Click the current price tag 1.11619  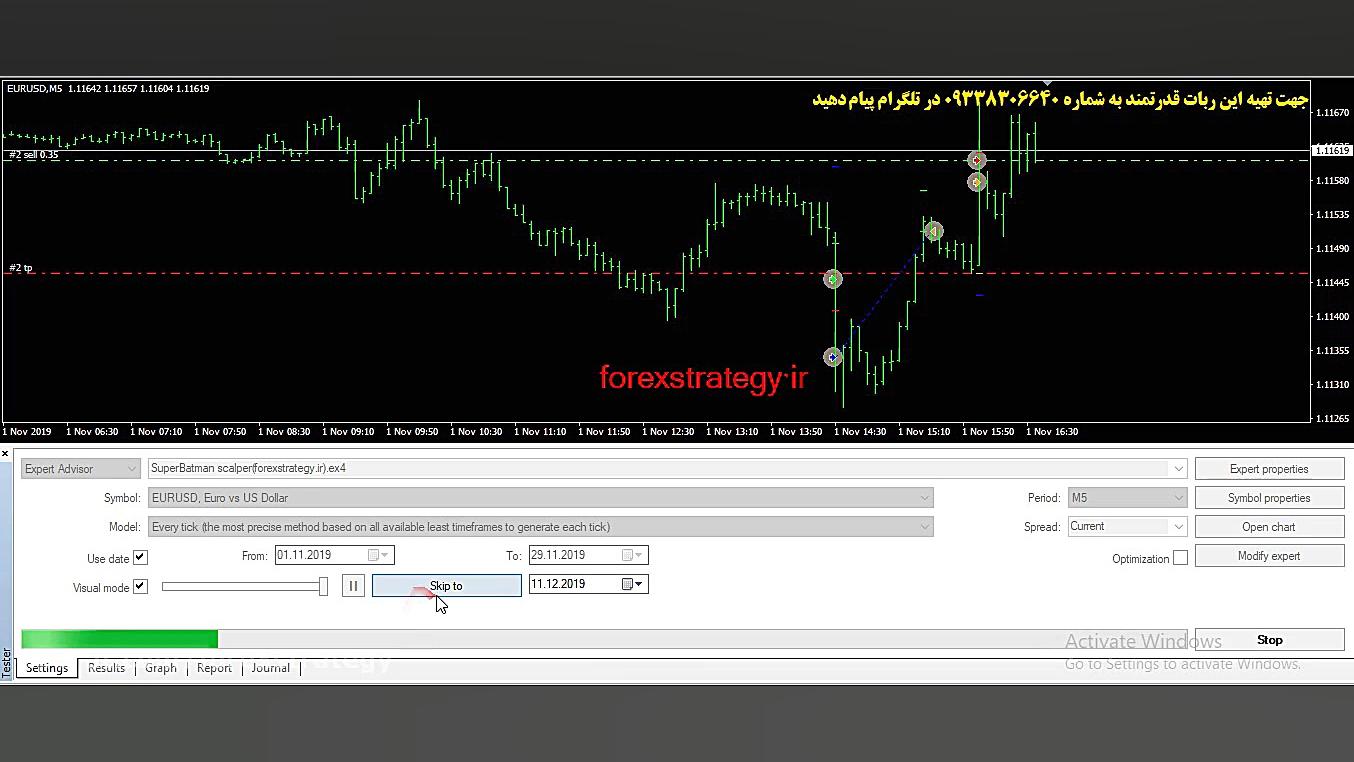tap(1331, 150)
